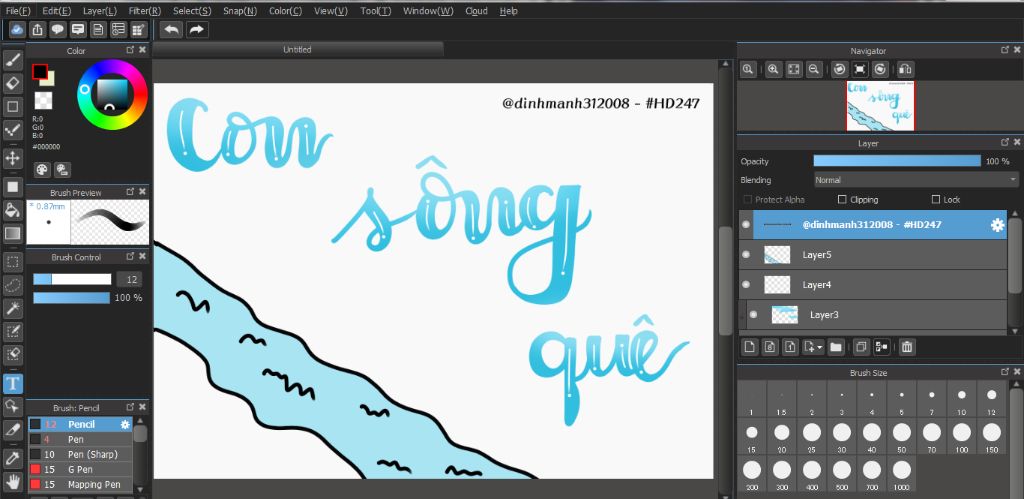
Task: Open the Snap menu
Action: click(x=240, y=11)
